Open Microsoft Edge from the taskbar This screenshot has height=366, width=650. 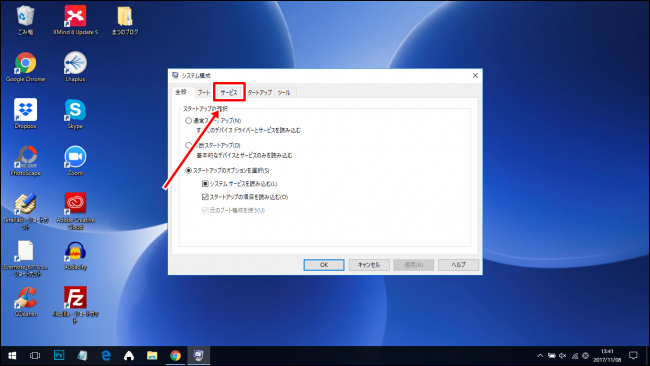tap(106, 356)
